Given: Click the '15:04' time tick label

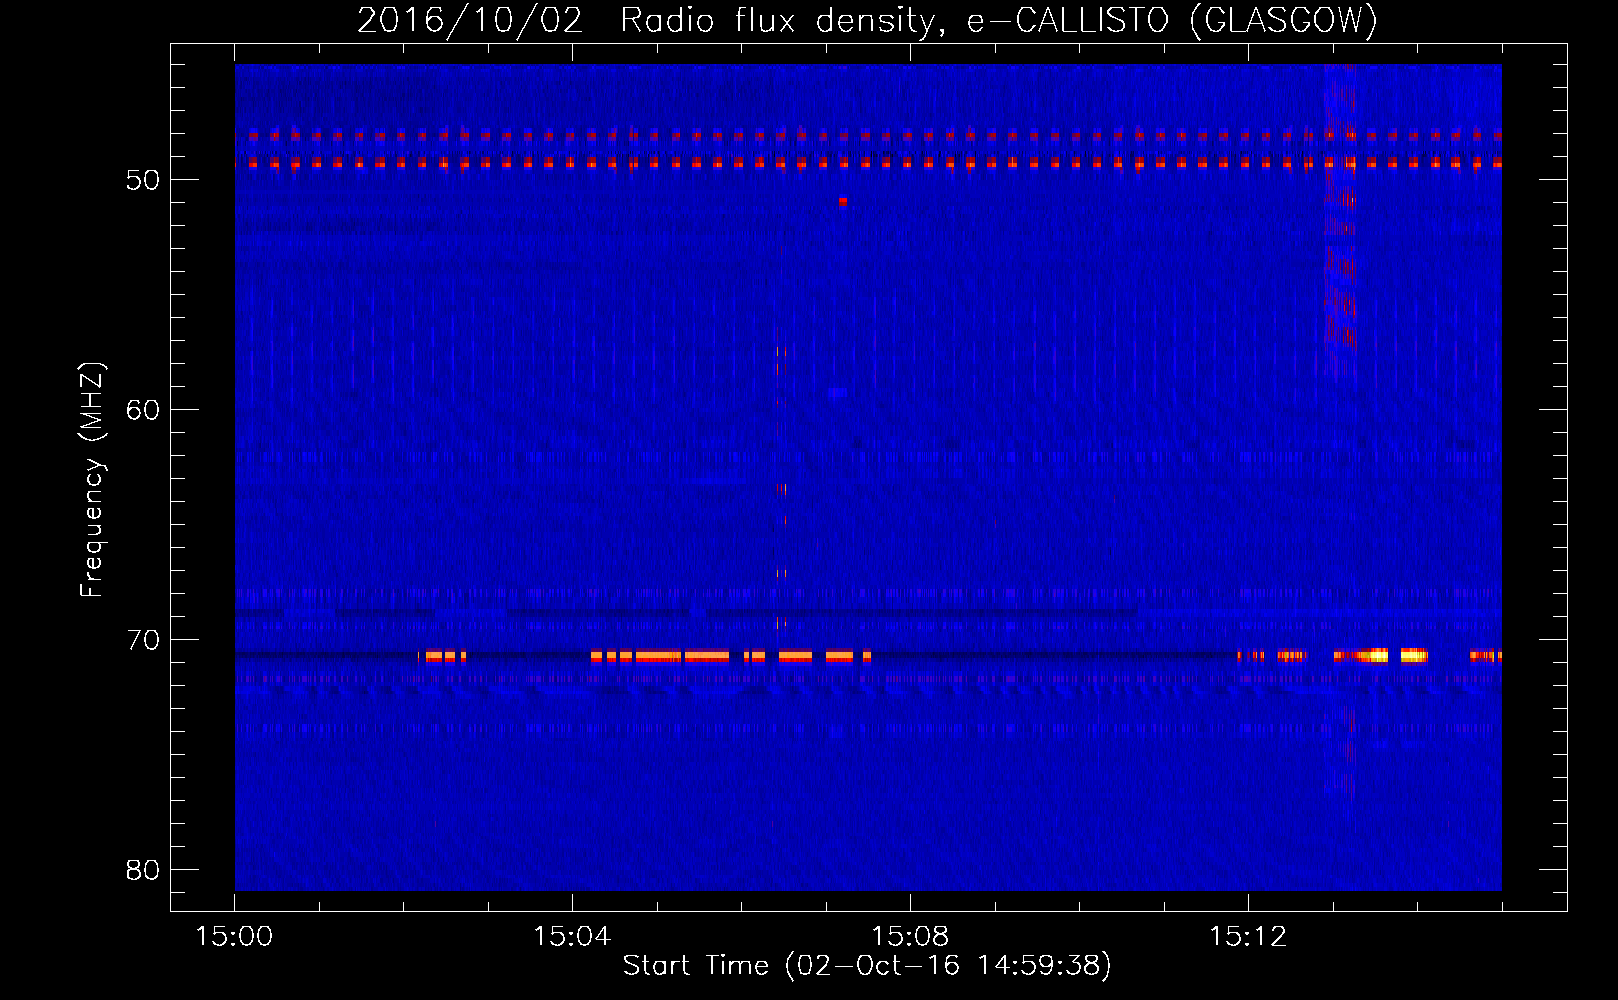Looking at the screenshot, I should [572, 937].
